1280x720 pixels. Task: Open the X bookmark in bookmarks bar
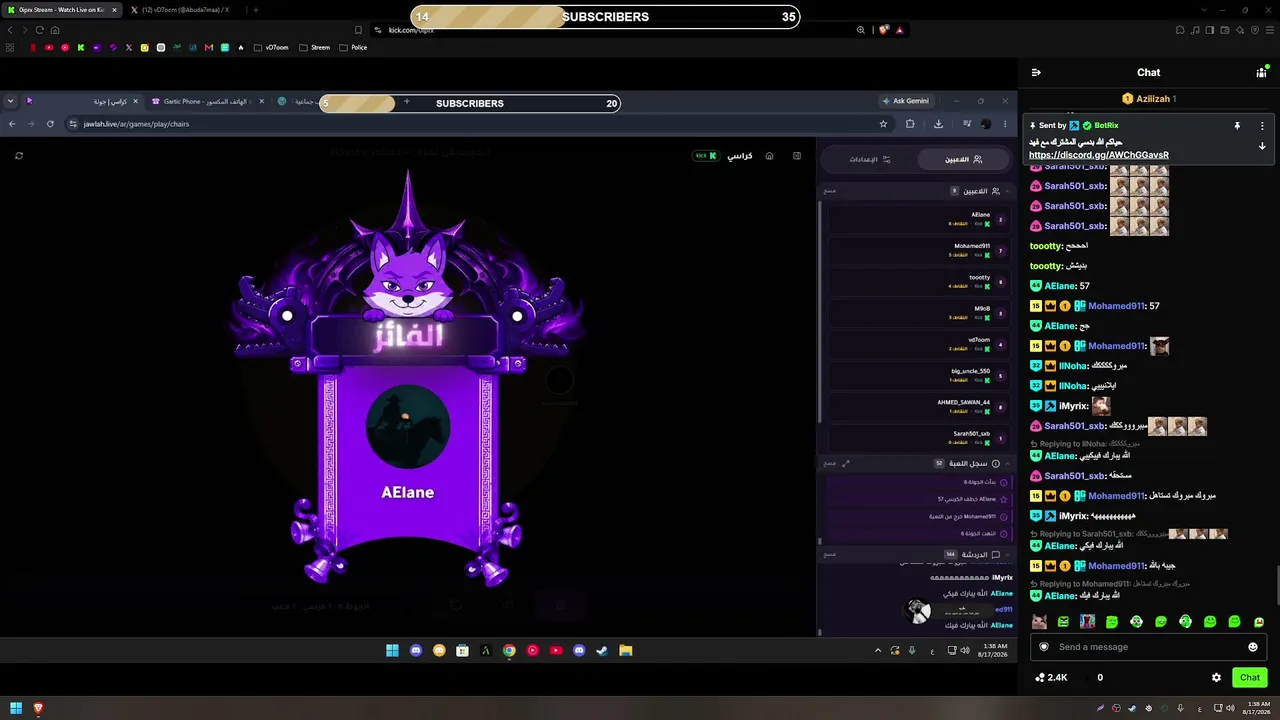[129, 47]
